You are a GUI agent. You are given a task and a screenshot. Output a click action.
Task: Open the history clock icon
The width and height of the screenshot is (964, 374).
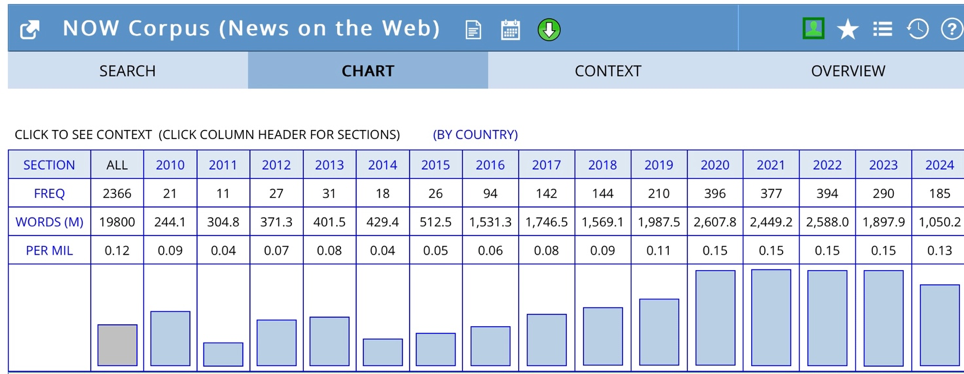tap(917, 29)
